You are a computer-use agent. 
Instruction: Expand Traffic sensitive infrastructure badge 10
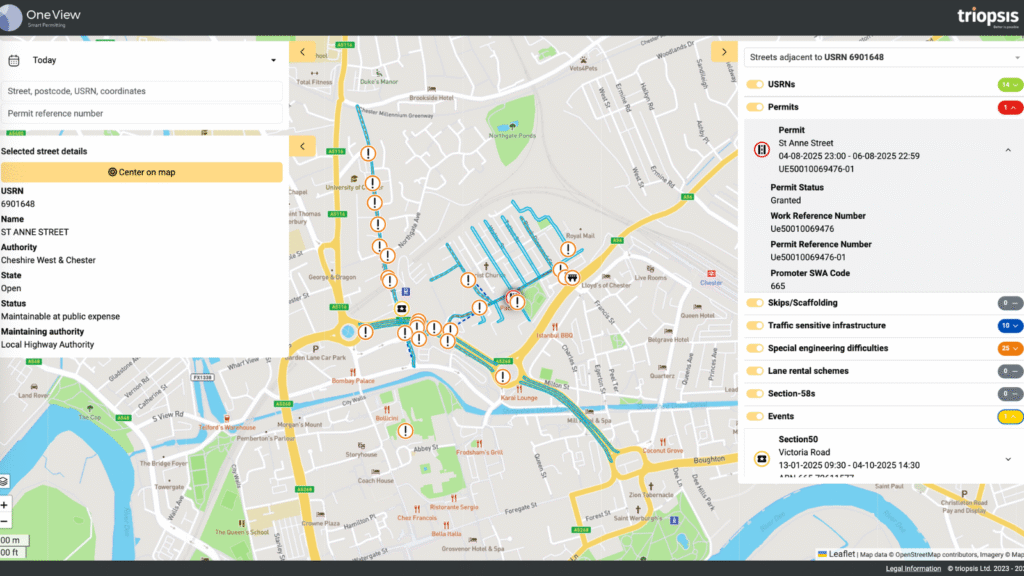coord(1010,325)
